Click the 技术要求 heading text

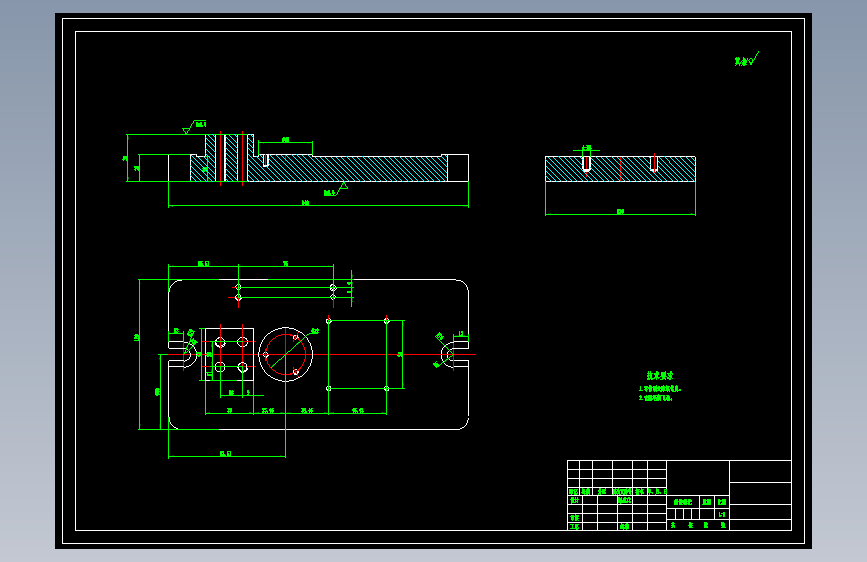[660, 376]
